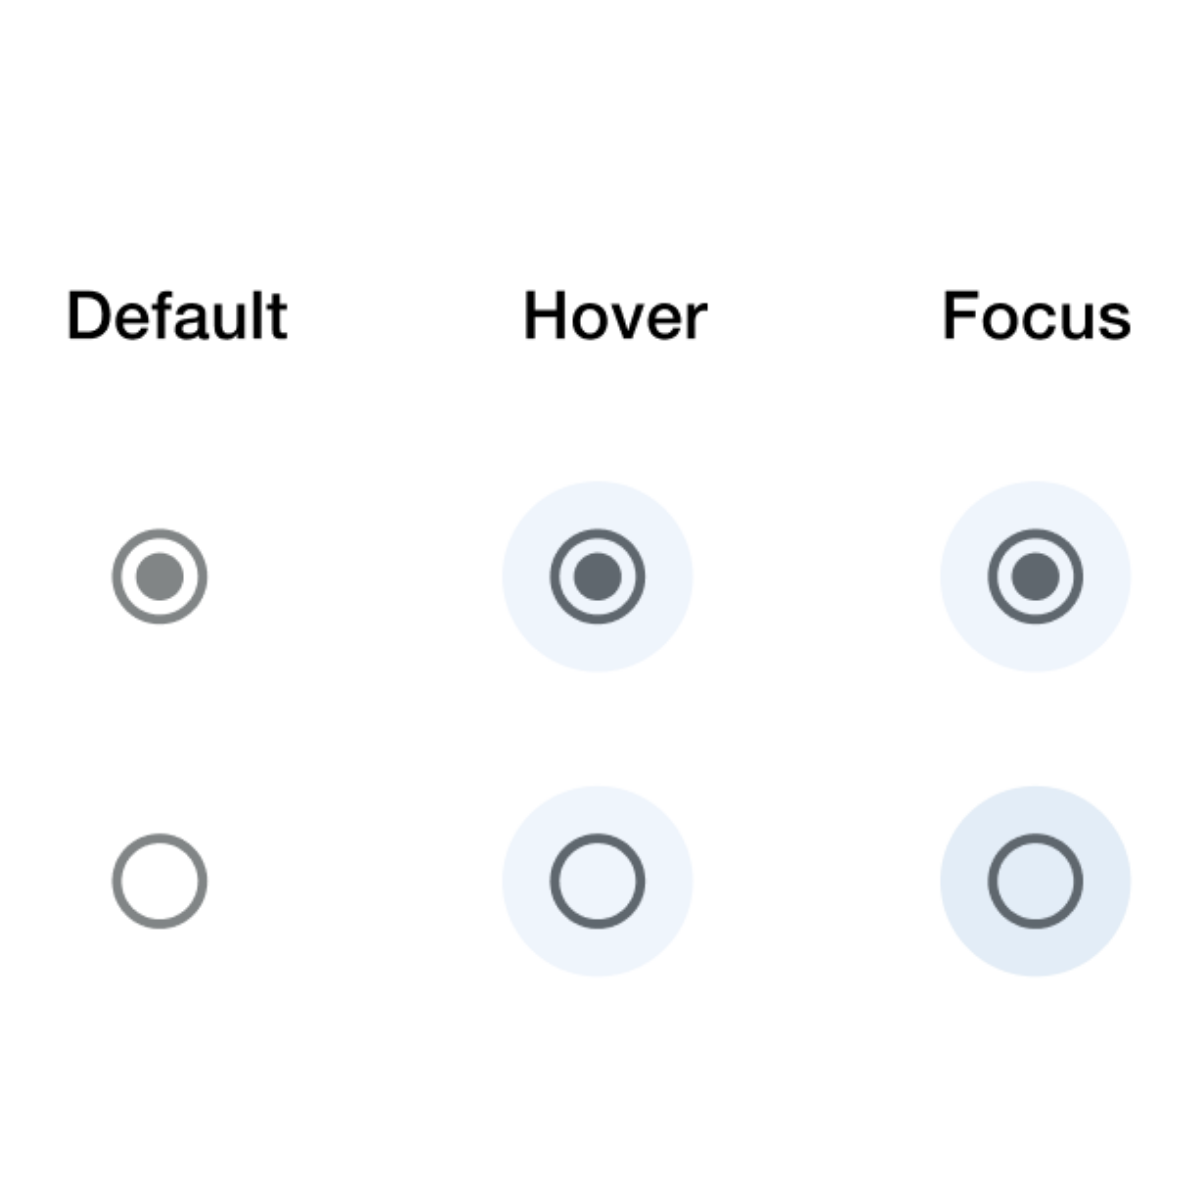Screen dimensions: 1200x1200
Task: Click the dark inner dot in Focus column
Action: click(x=1036, y=577)
